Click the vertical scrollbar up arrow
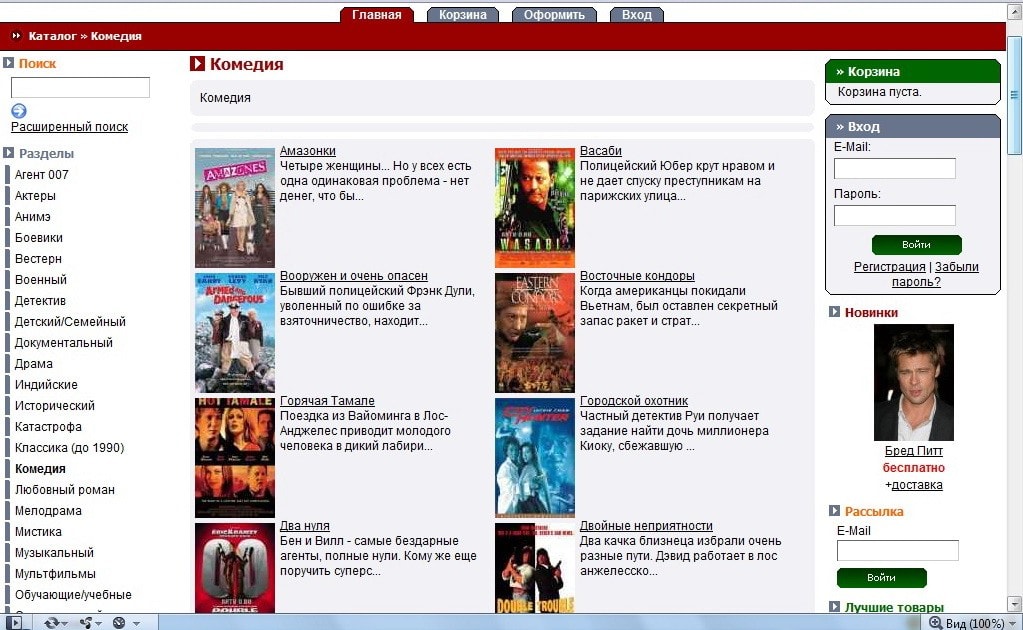This screenshot has height=630, width=1023. point(1014,13)
